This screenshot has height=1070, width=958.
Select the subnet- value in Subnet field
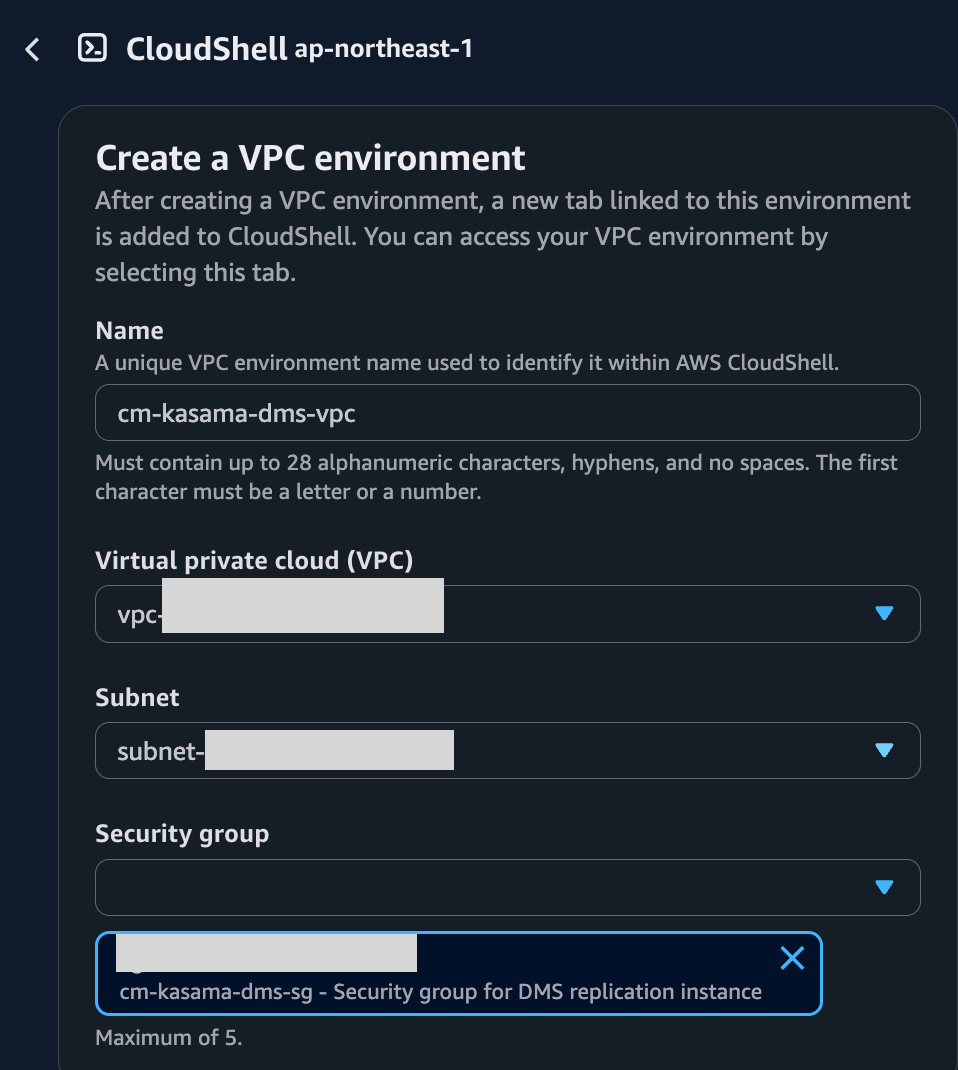[508, 751]
